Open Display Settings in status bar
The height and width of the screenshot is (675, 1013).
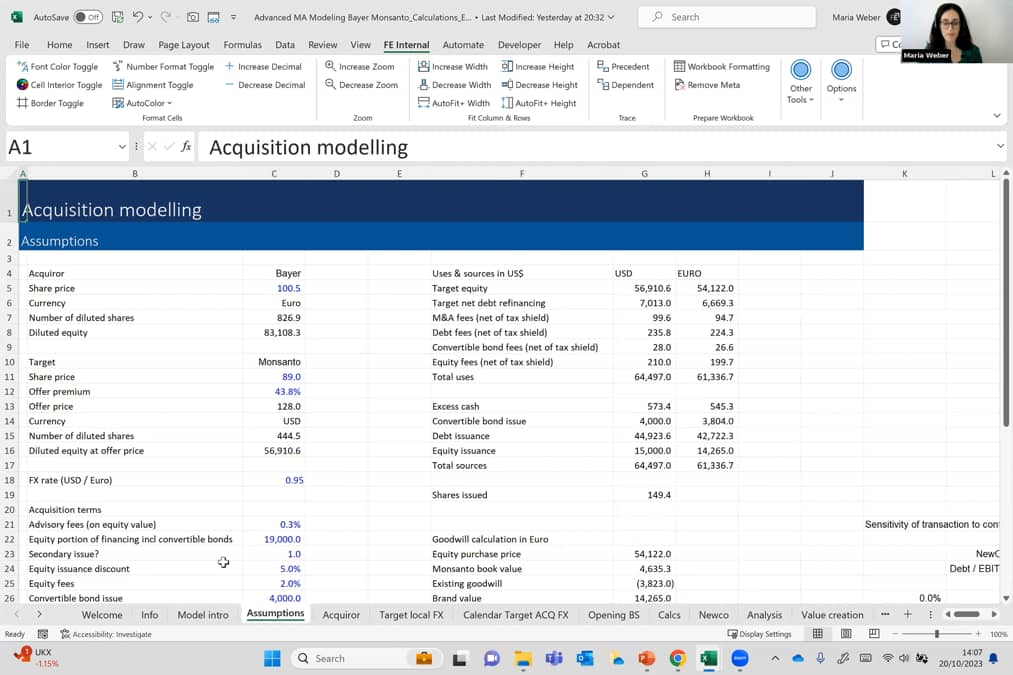point(759,634)
